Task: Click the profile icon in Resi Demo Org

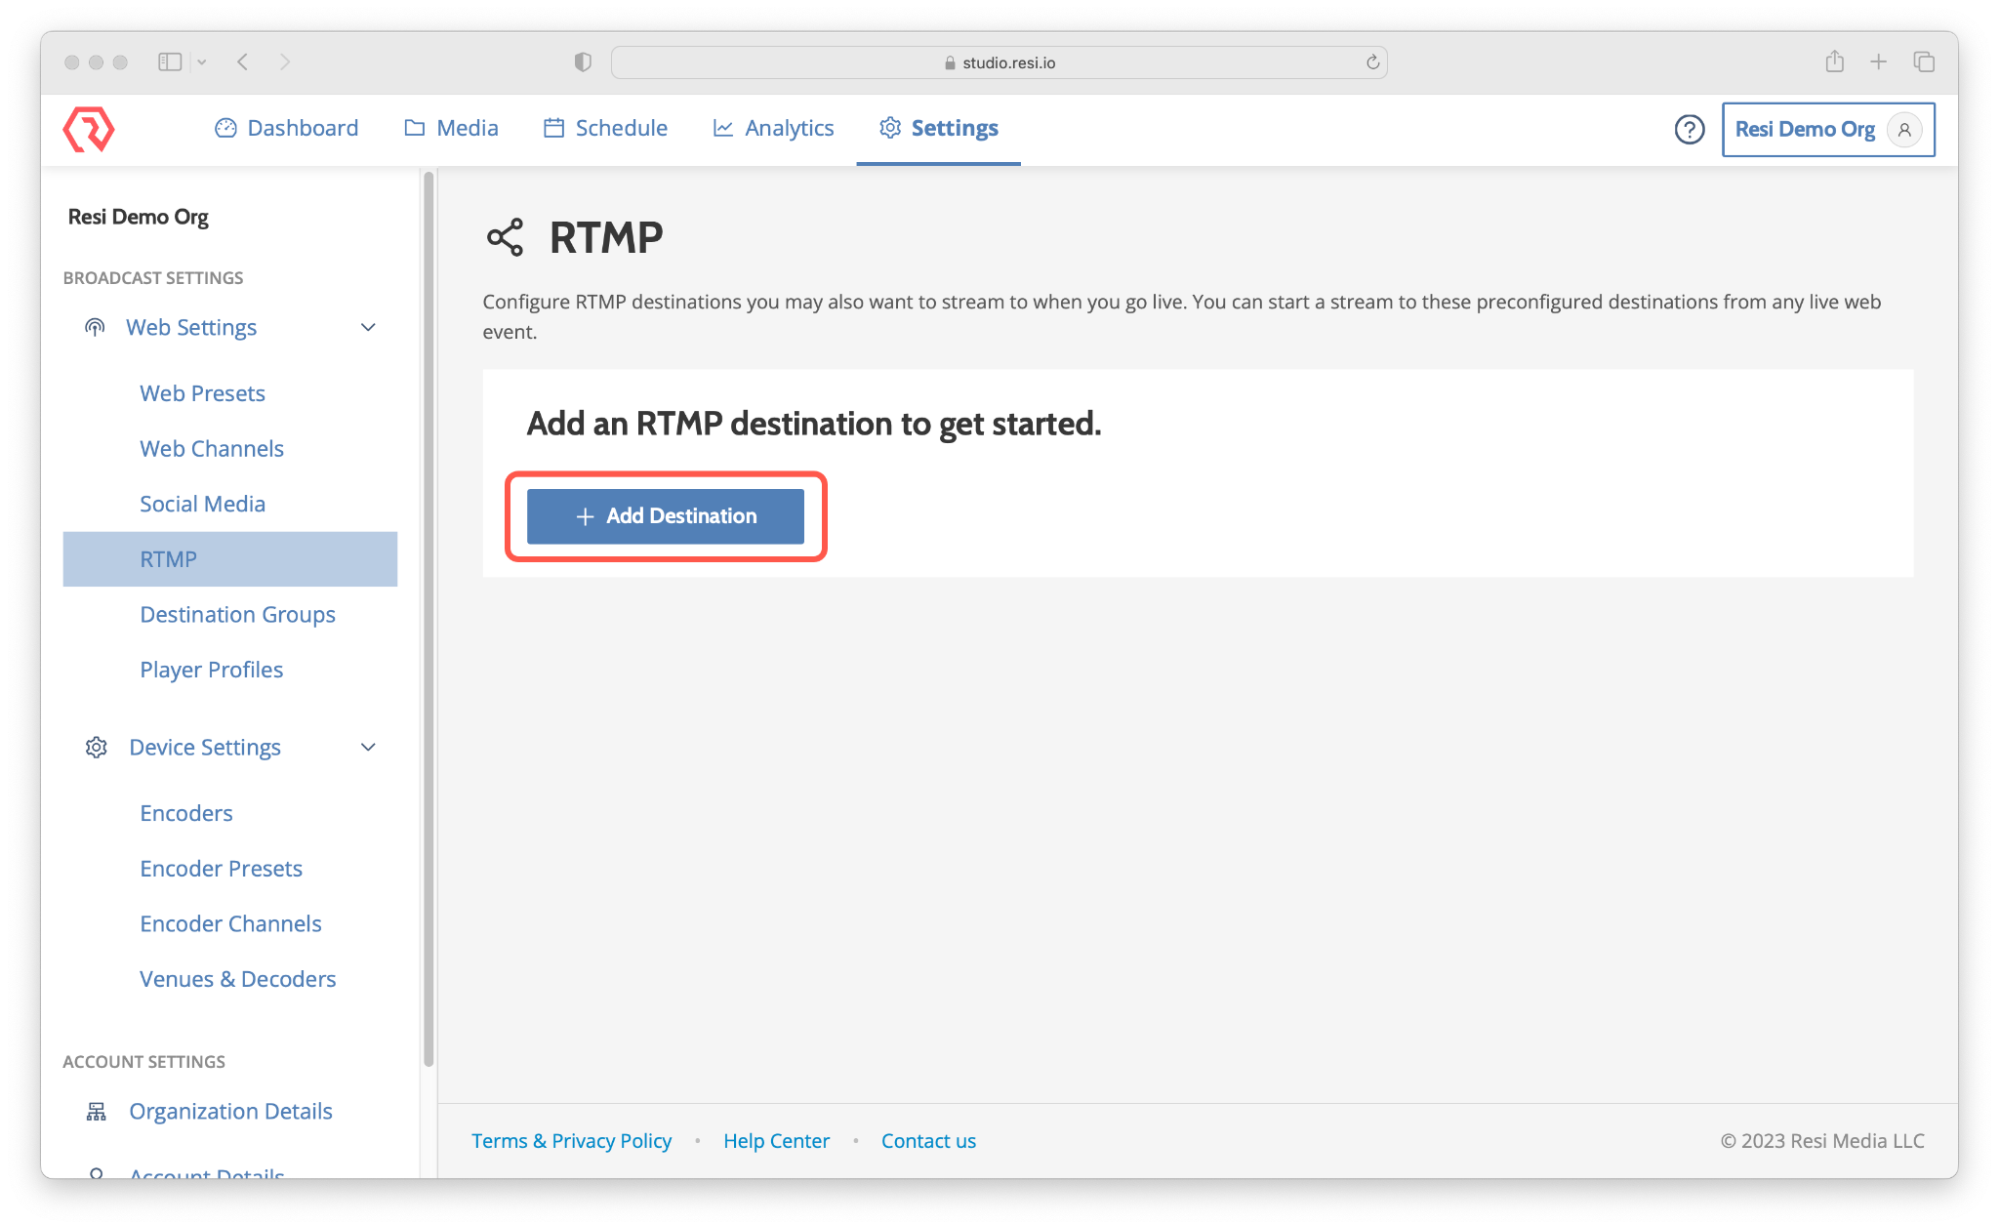Action: (x=1904, y=129)
